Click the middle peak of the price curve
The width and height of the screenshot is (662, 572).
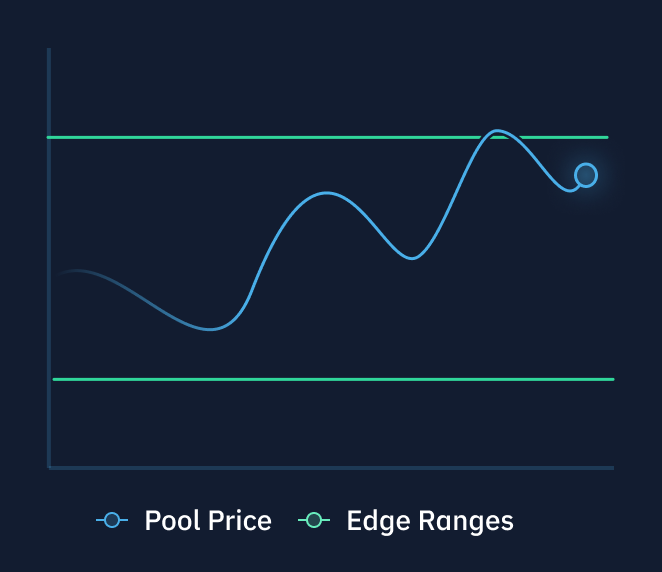coord(326,193)
